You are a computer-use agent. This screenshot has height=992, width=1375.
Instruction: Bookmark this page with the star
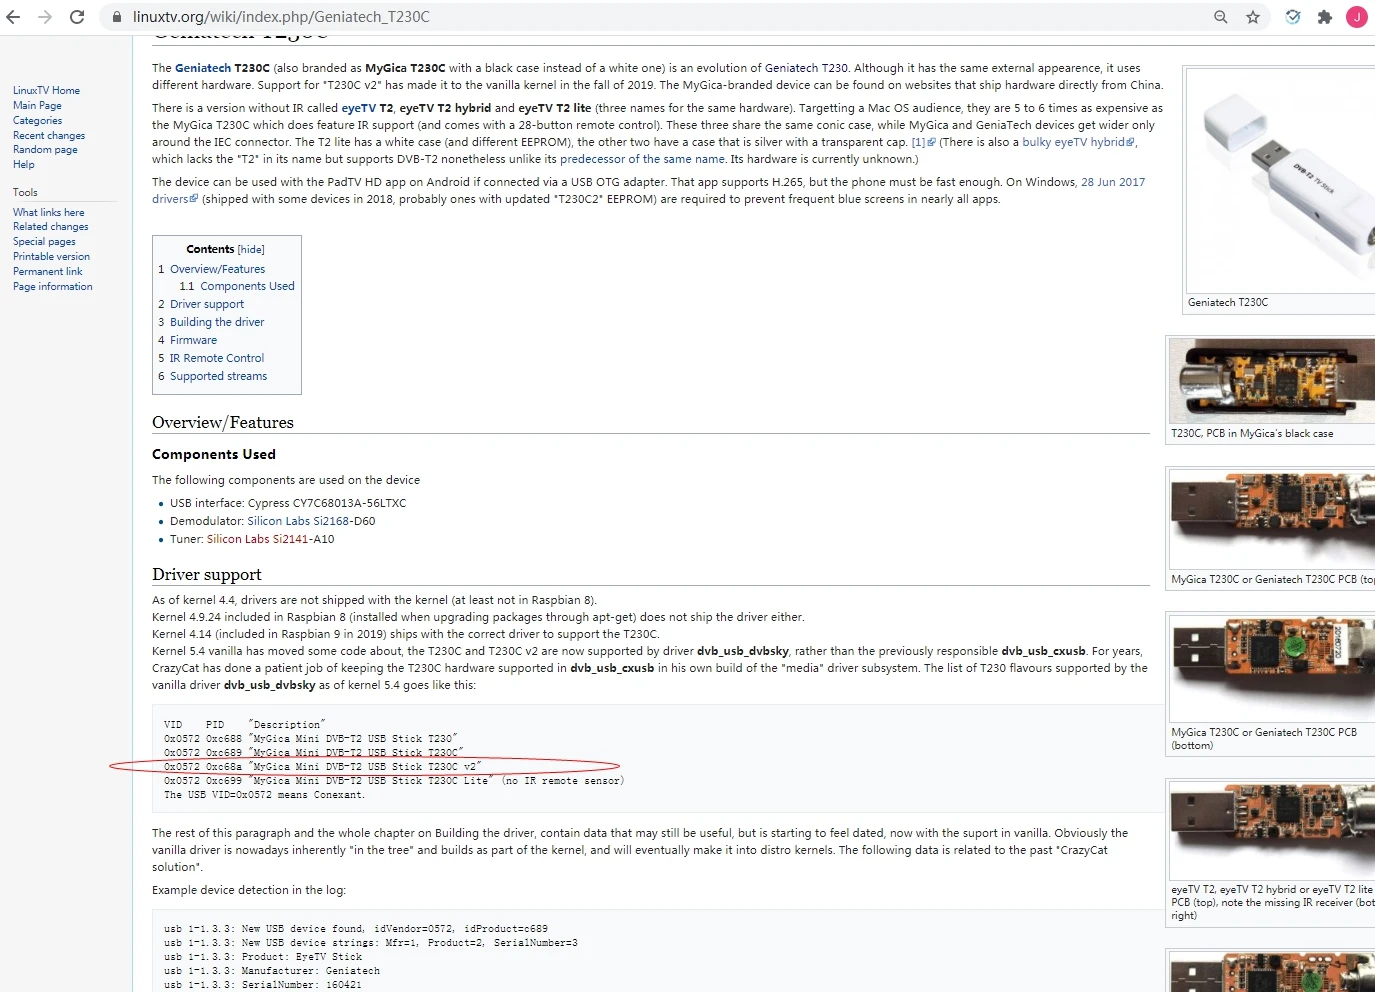click(x=1253, y=17)
